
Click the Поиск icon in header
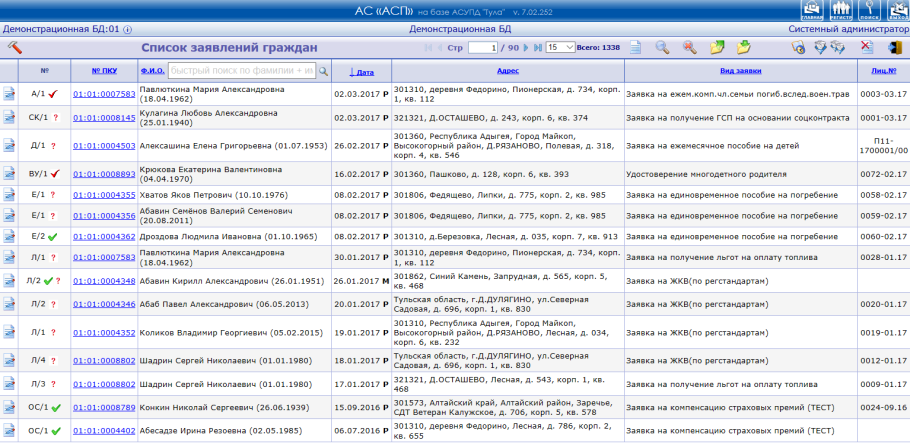coord(867,11)
